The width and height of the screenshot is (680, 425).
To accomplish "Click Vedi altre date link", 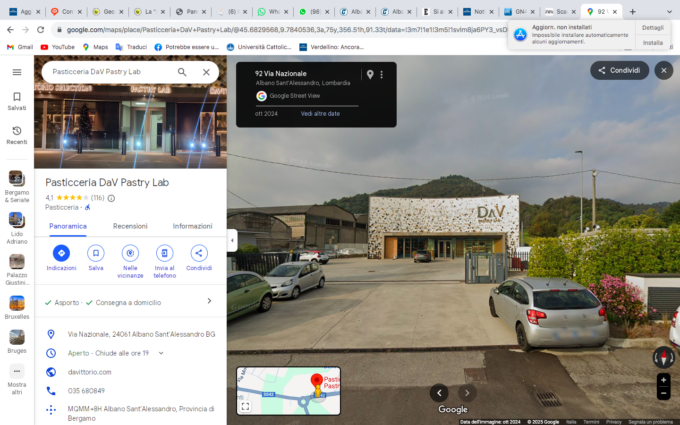I will [x=320, y=114].
